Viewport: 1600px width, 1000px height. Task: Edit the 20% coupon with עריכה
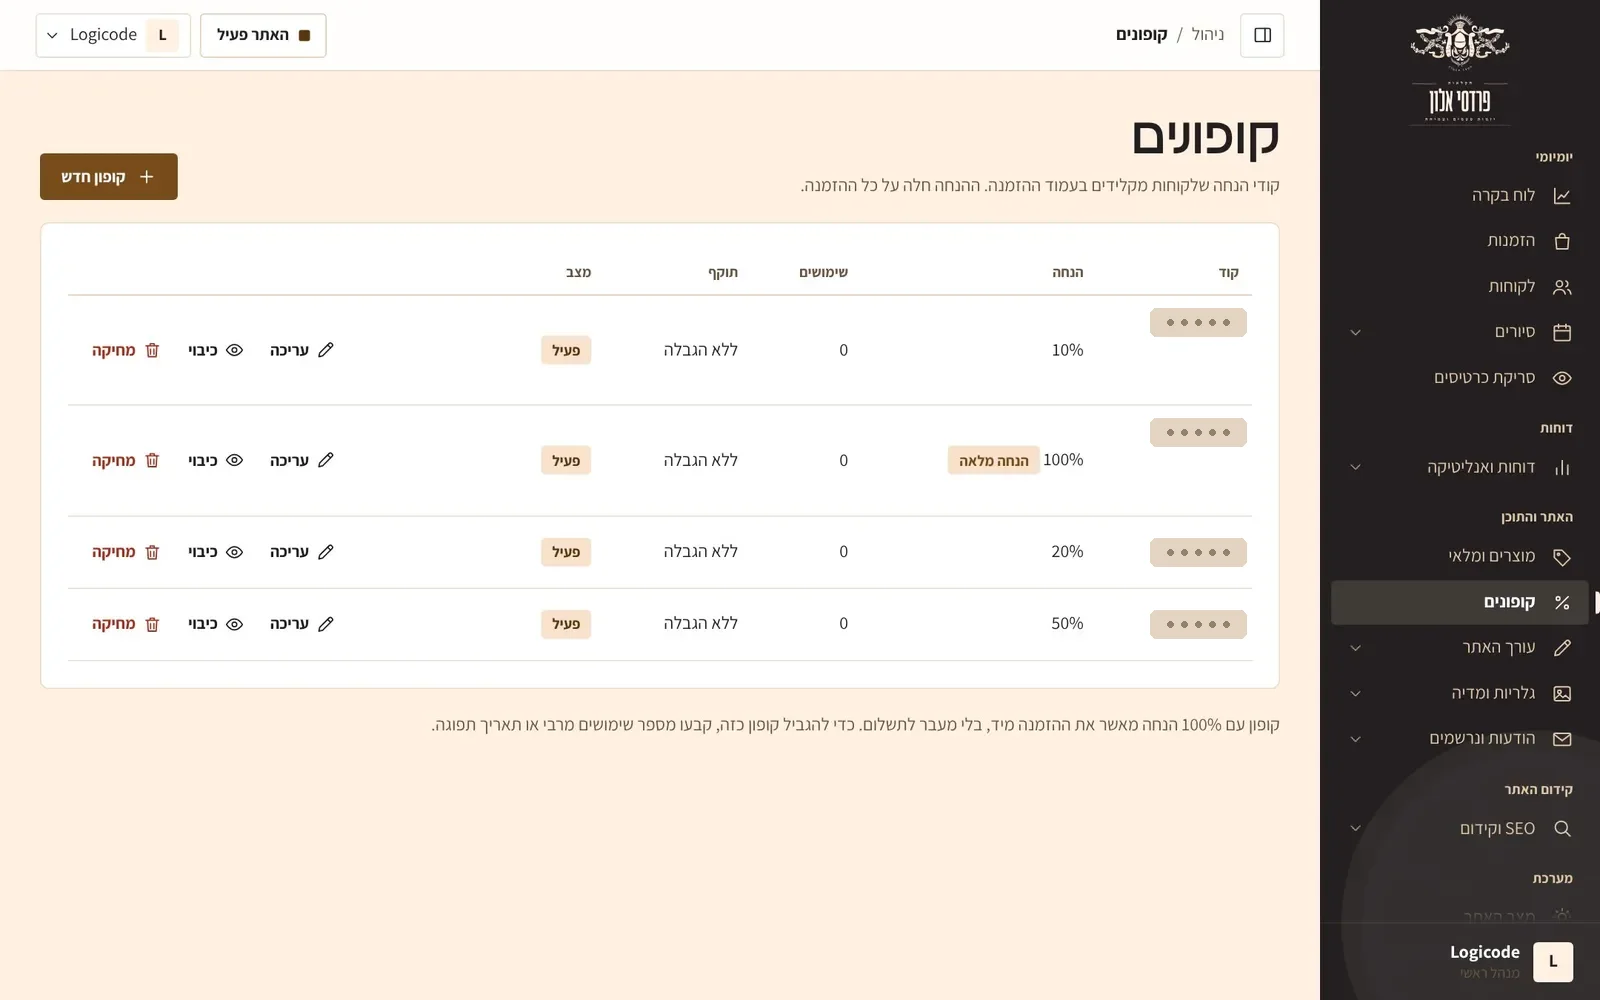click(x=302, y=552)
